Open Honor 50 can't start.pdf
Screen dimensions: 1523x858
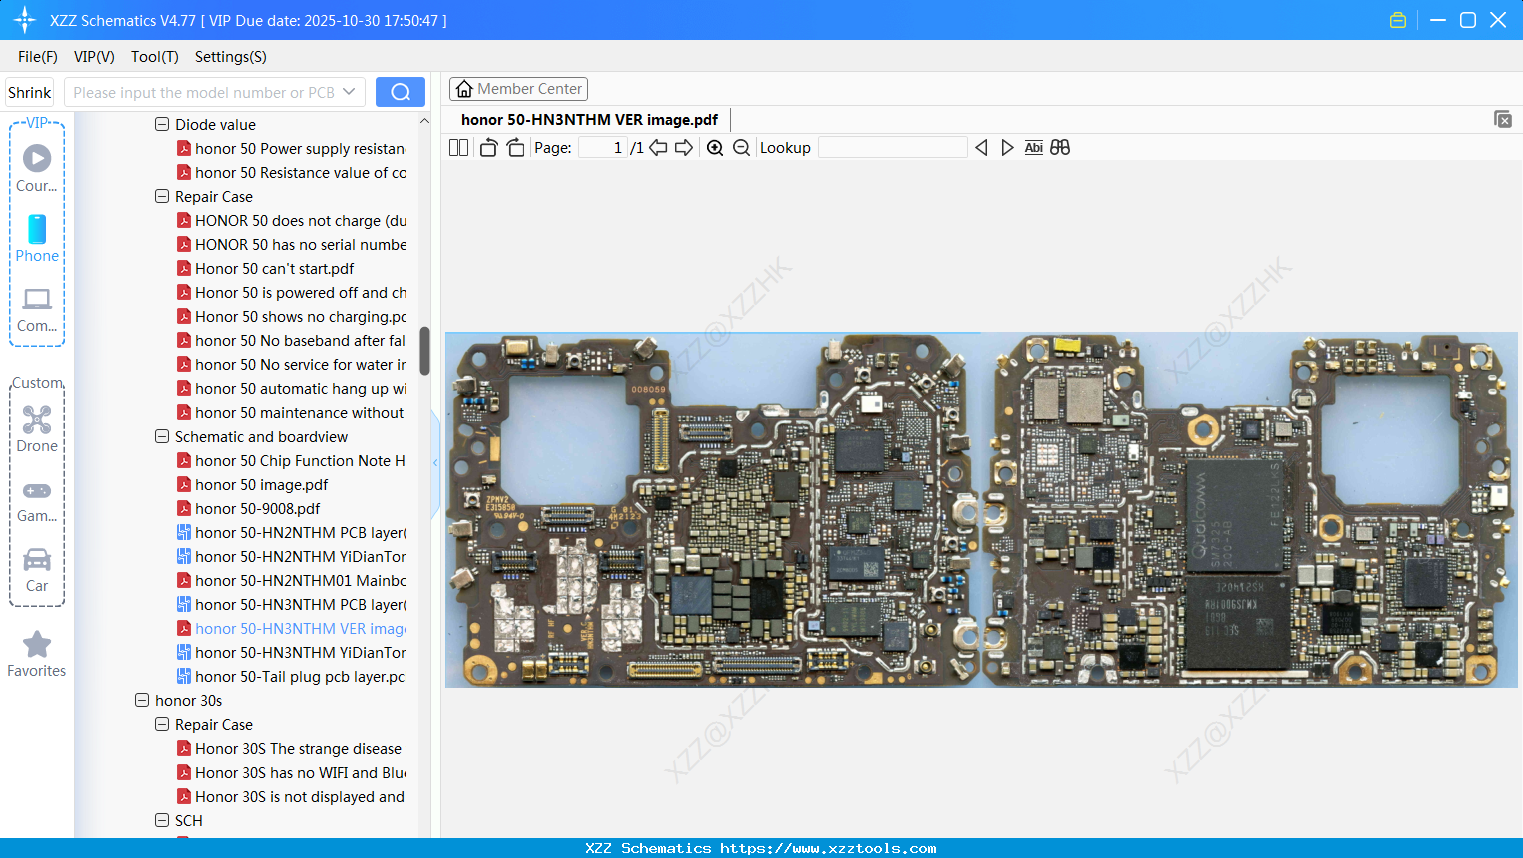click(x=266, y=269)
